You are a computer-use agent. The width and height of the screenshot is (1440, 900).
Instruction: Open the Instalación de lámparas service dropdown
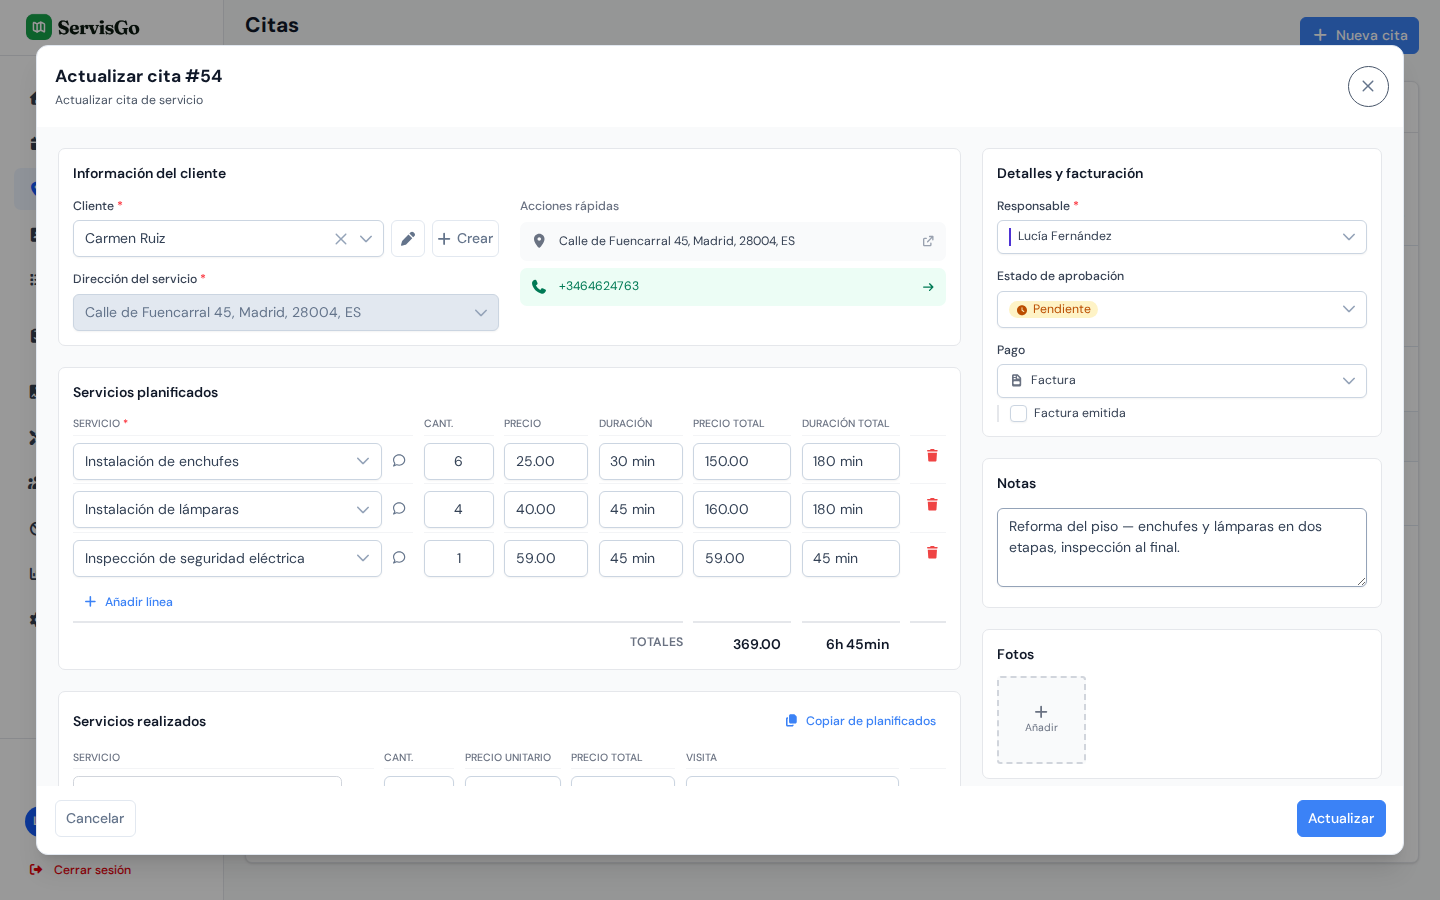[x=227, y=510]
